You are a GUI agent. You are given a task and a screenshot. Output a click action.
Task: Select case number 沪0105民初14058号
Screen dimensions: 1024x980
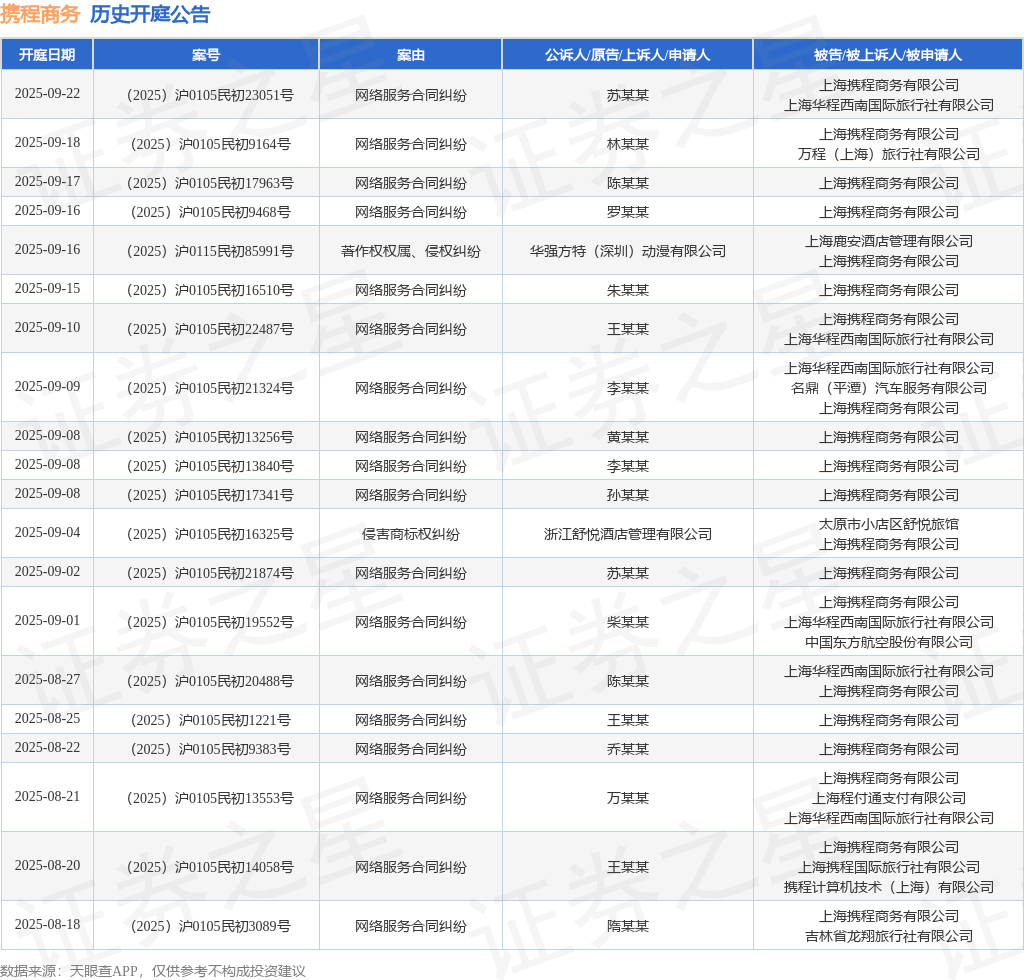pos(210,867)
